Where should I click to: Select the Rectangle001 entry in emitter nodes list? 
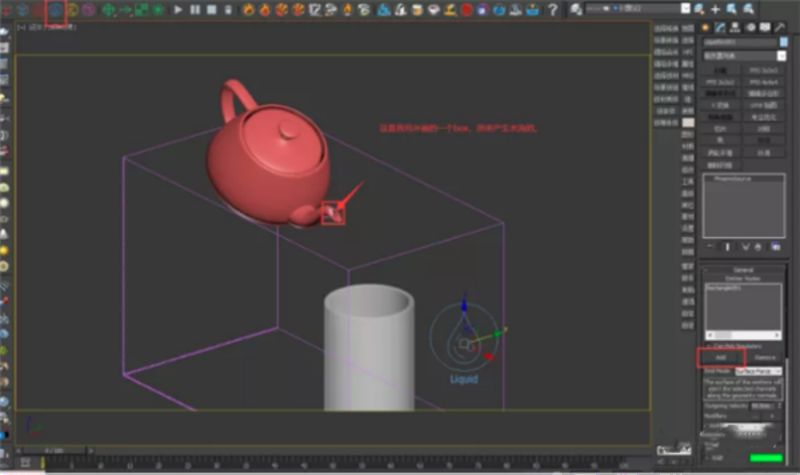pos(722,286)
